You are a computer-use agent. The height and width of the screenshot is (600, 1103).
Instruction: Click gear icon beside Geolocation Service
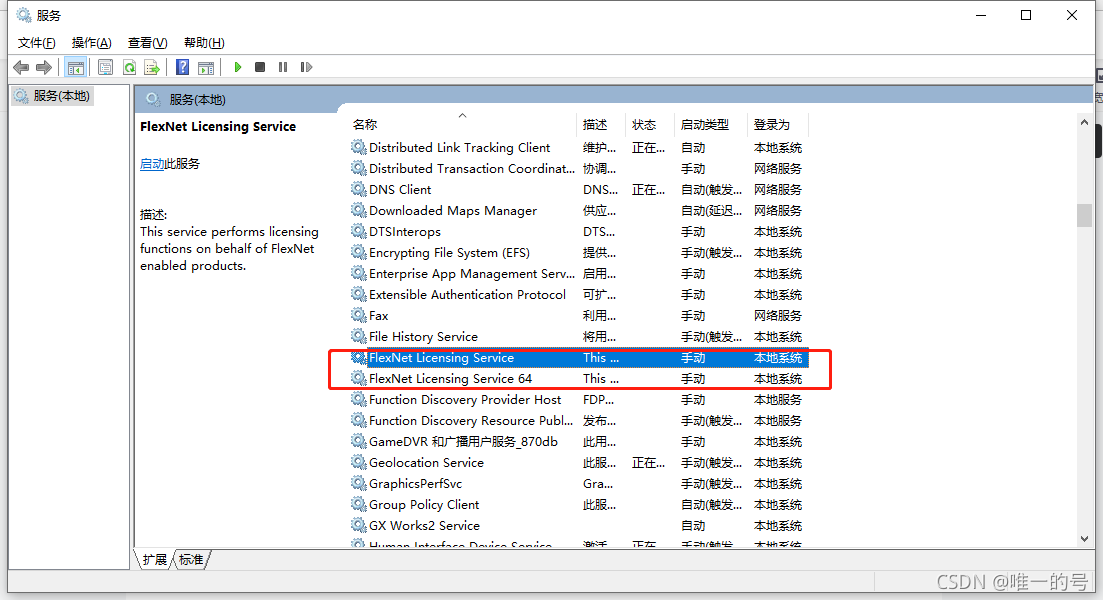(x=359, y=462)
